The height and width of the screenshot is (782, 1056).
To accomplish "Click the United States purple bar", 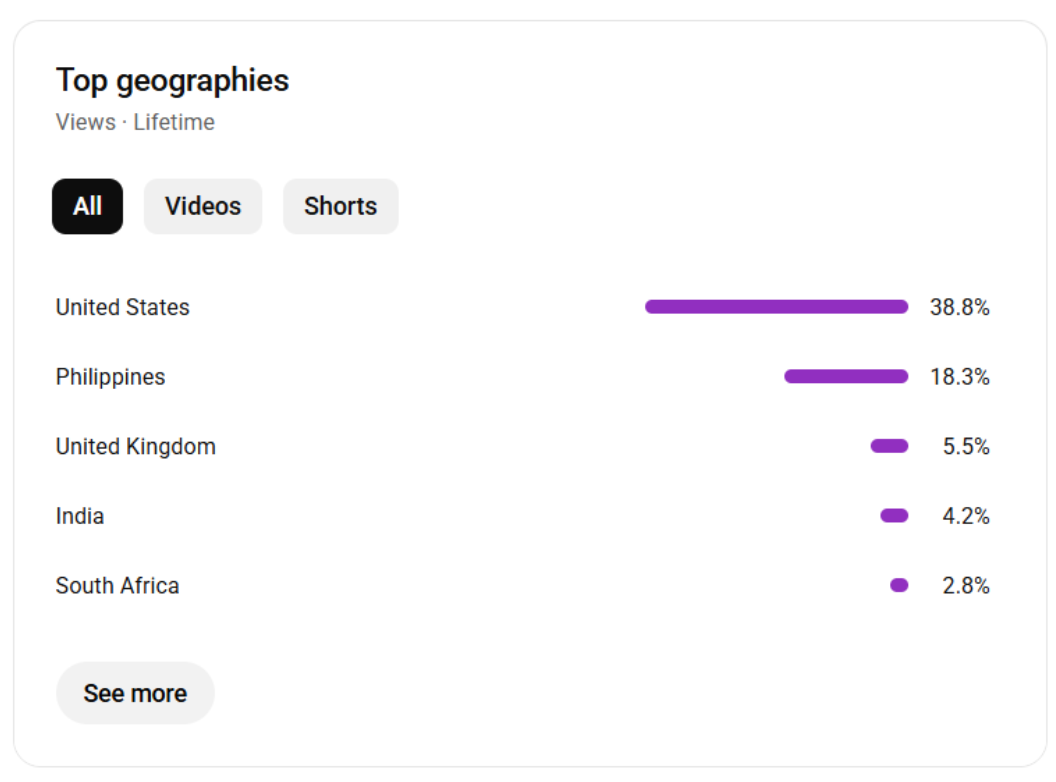I will click(x=776, y=307).
